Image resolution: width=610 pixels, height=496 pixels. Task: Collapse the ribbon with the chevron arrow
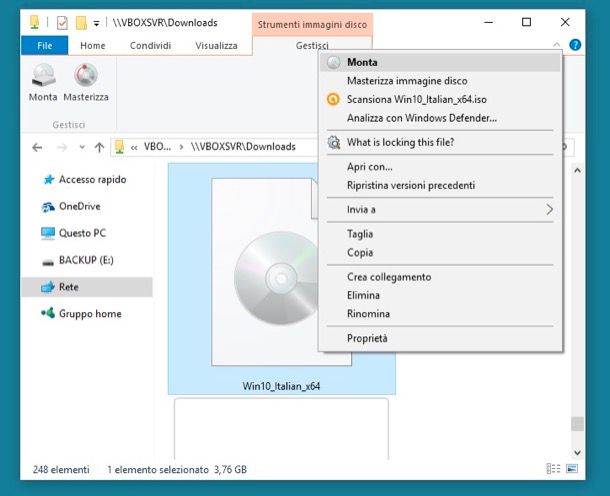[x=556, y=45]
